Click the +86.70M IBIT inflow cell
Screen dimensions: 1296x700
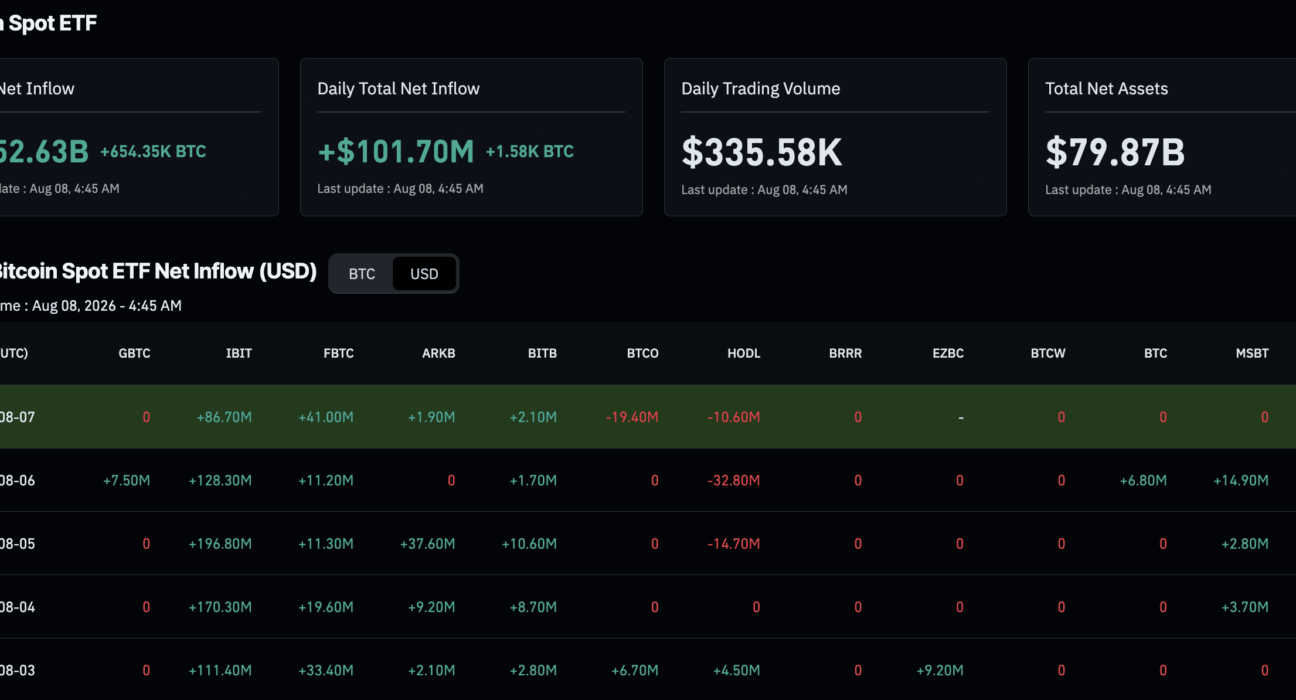coord(224,417)
